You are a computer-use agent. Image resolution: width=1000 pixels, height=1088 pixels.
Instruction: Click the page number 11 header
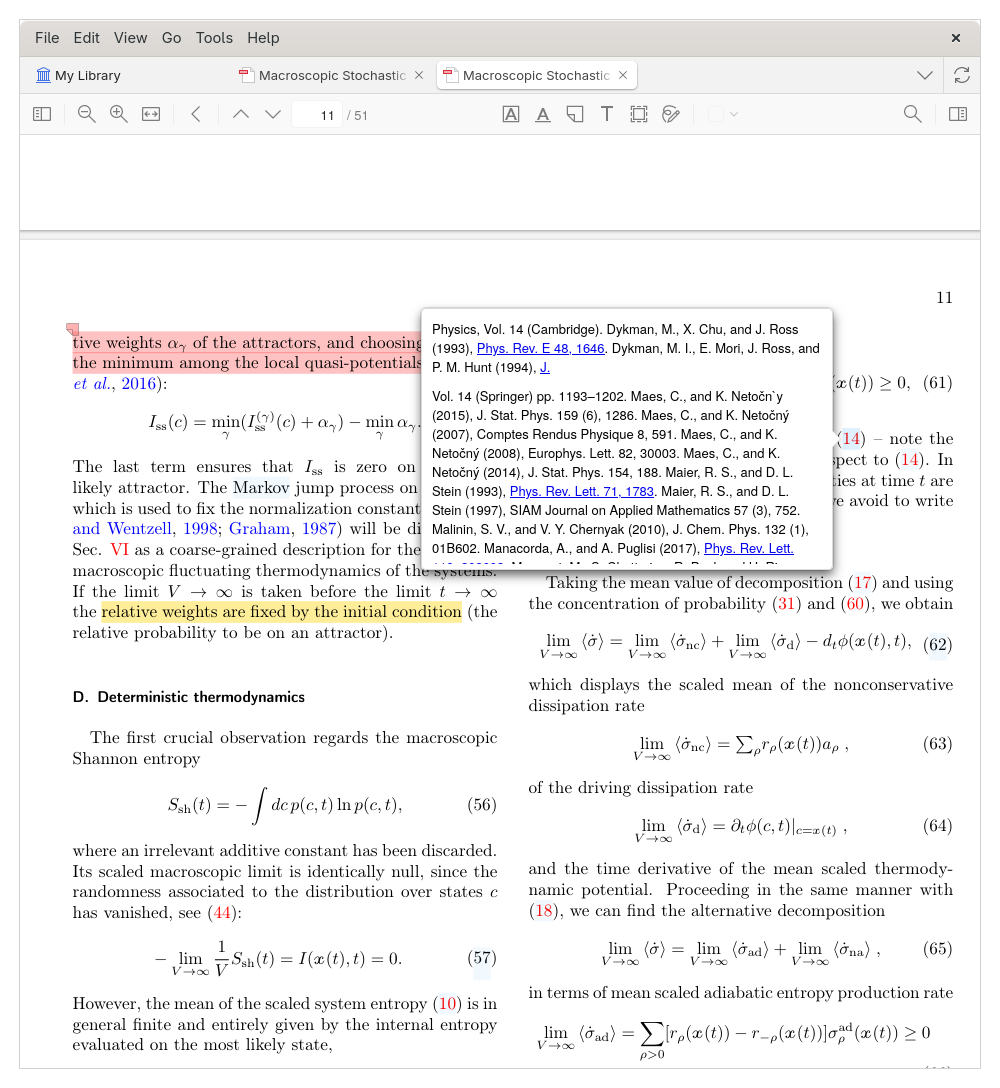click(944, 298)
